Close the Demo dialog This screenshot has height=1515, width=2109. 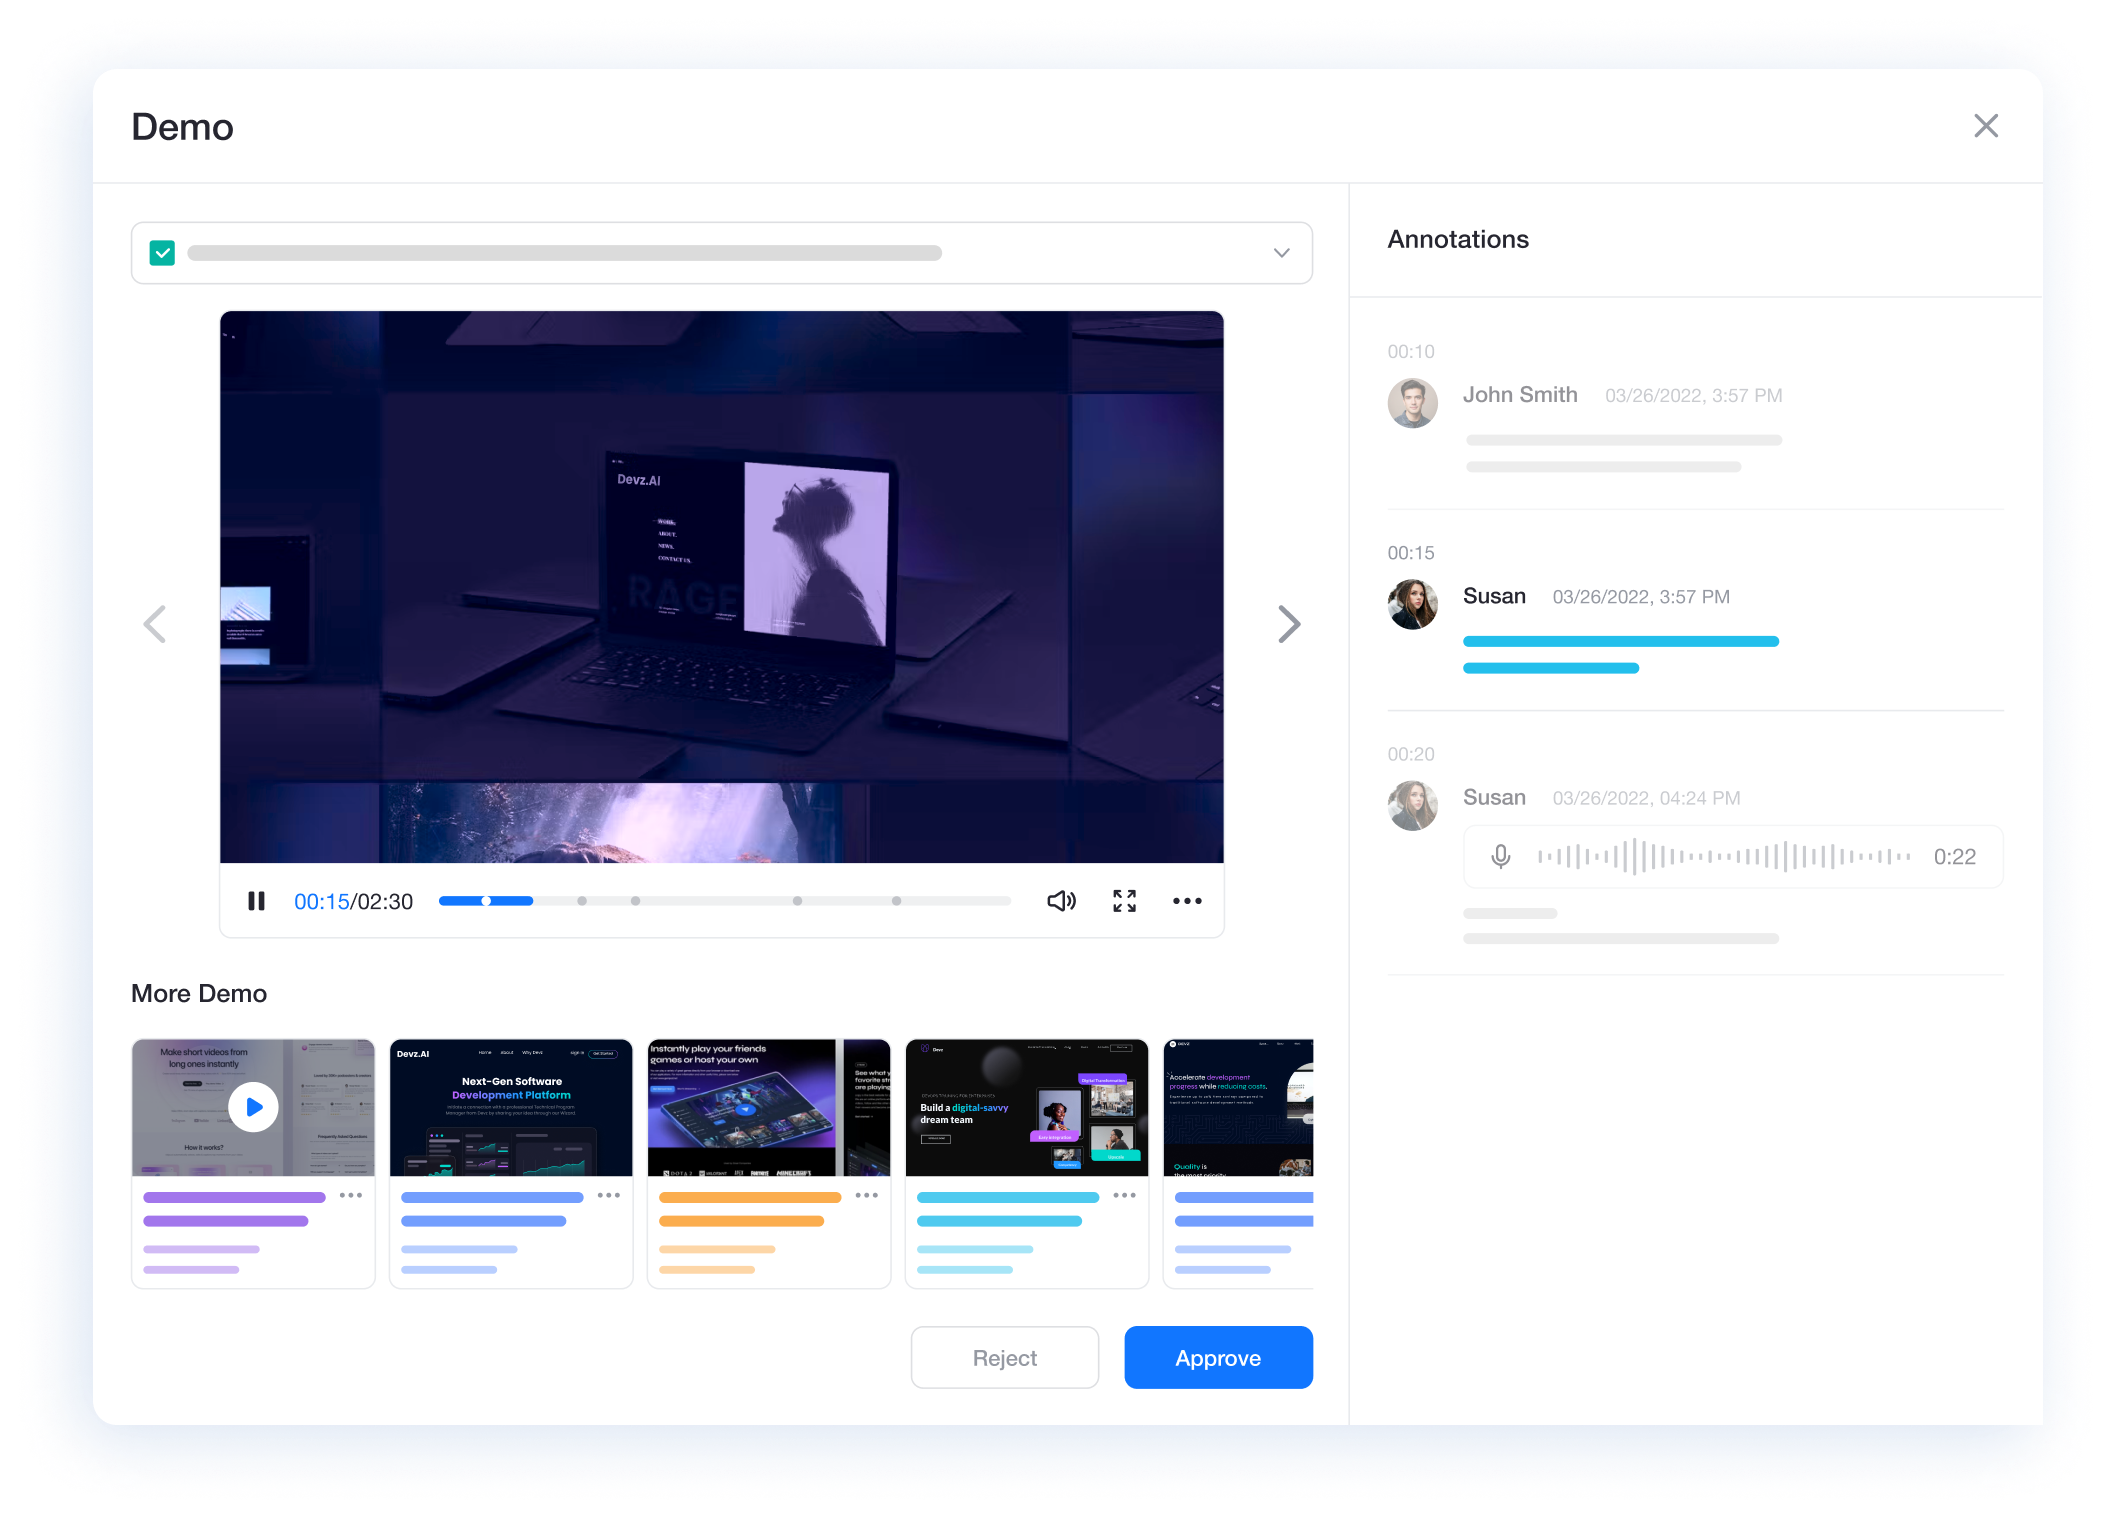pyautogui.click(x=1986, y=126)
